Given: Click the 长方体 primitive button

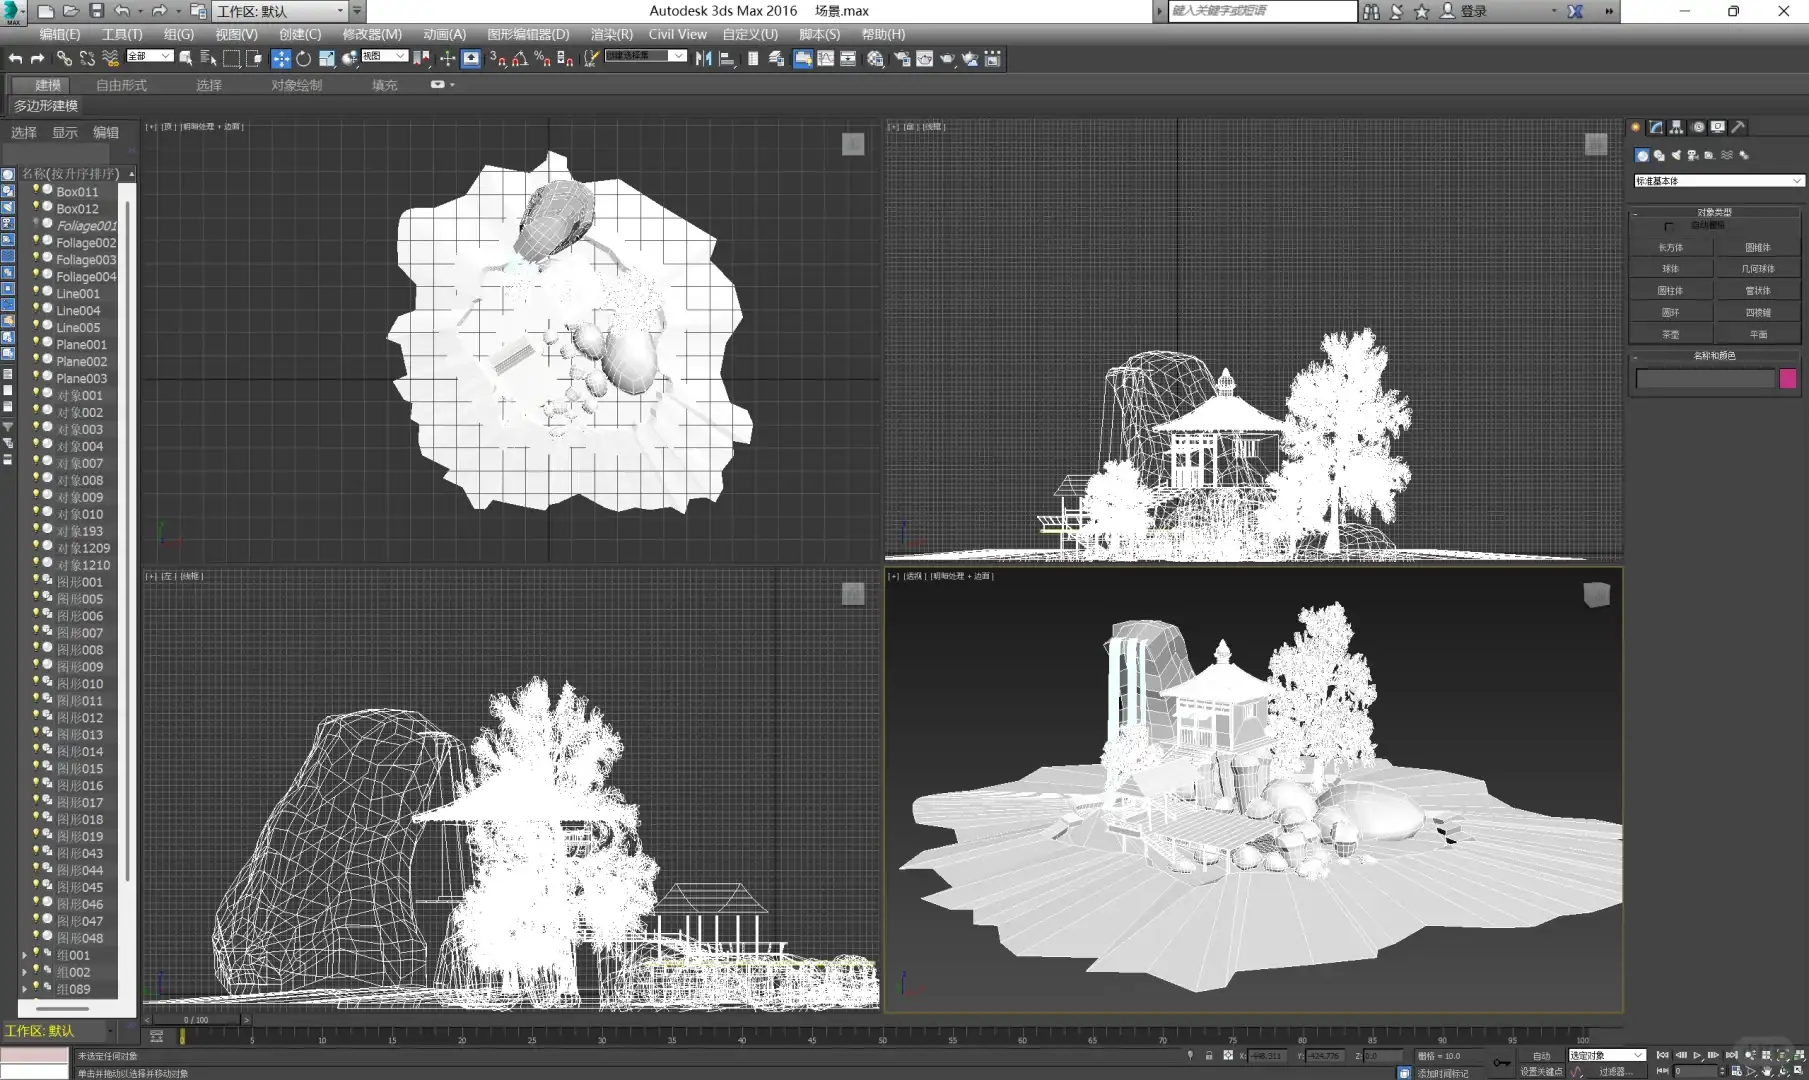Looking at the screenshot, I should [1670, 247].
